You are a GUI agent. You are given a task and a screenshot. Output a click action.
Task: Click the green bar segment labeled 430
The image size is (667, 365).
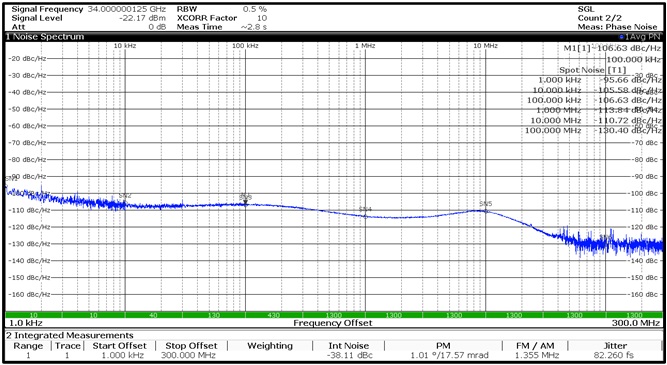[274, 315]
